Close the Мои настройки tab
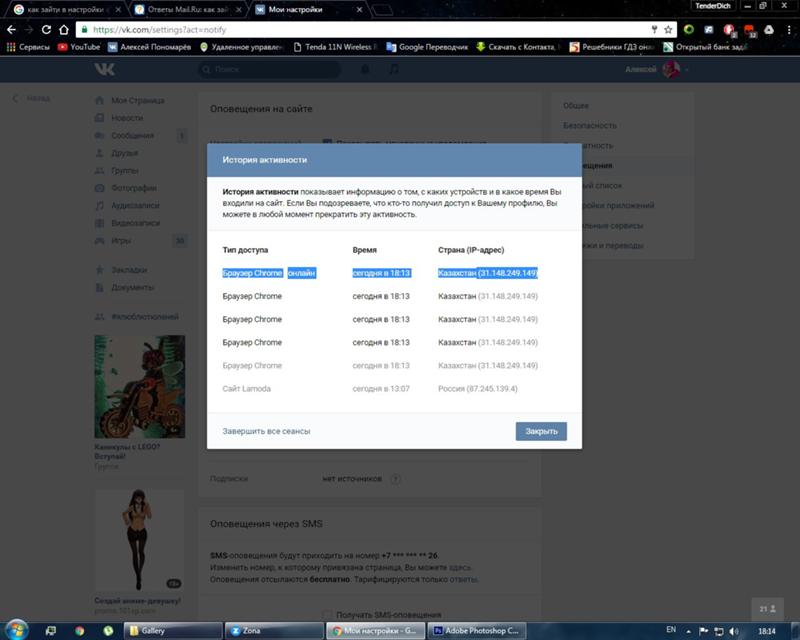 click(x=359, y=9)
